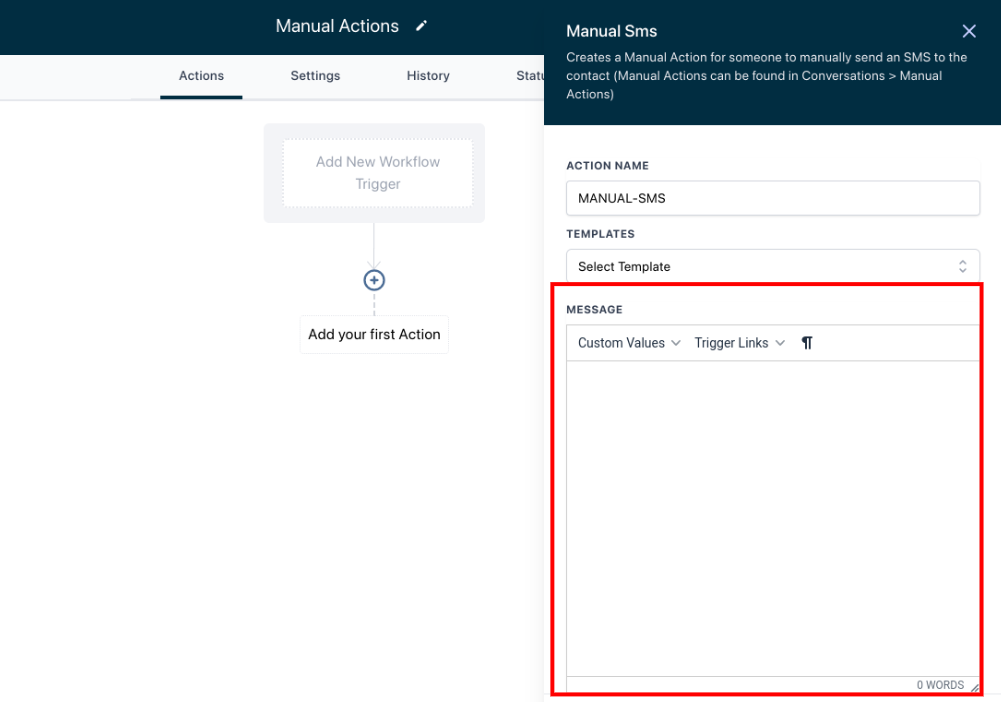Click Add your first Action button

click(x=374, y=334)
